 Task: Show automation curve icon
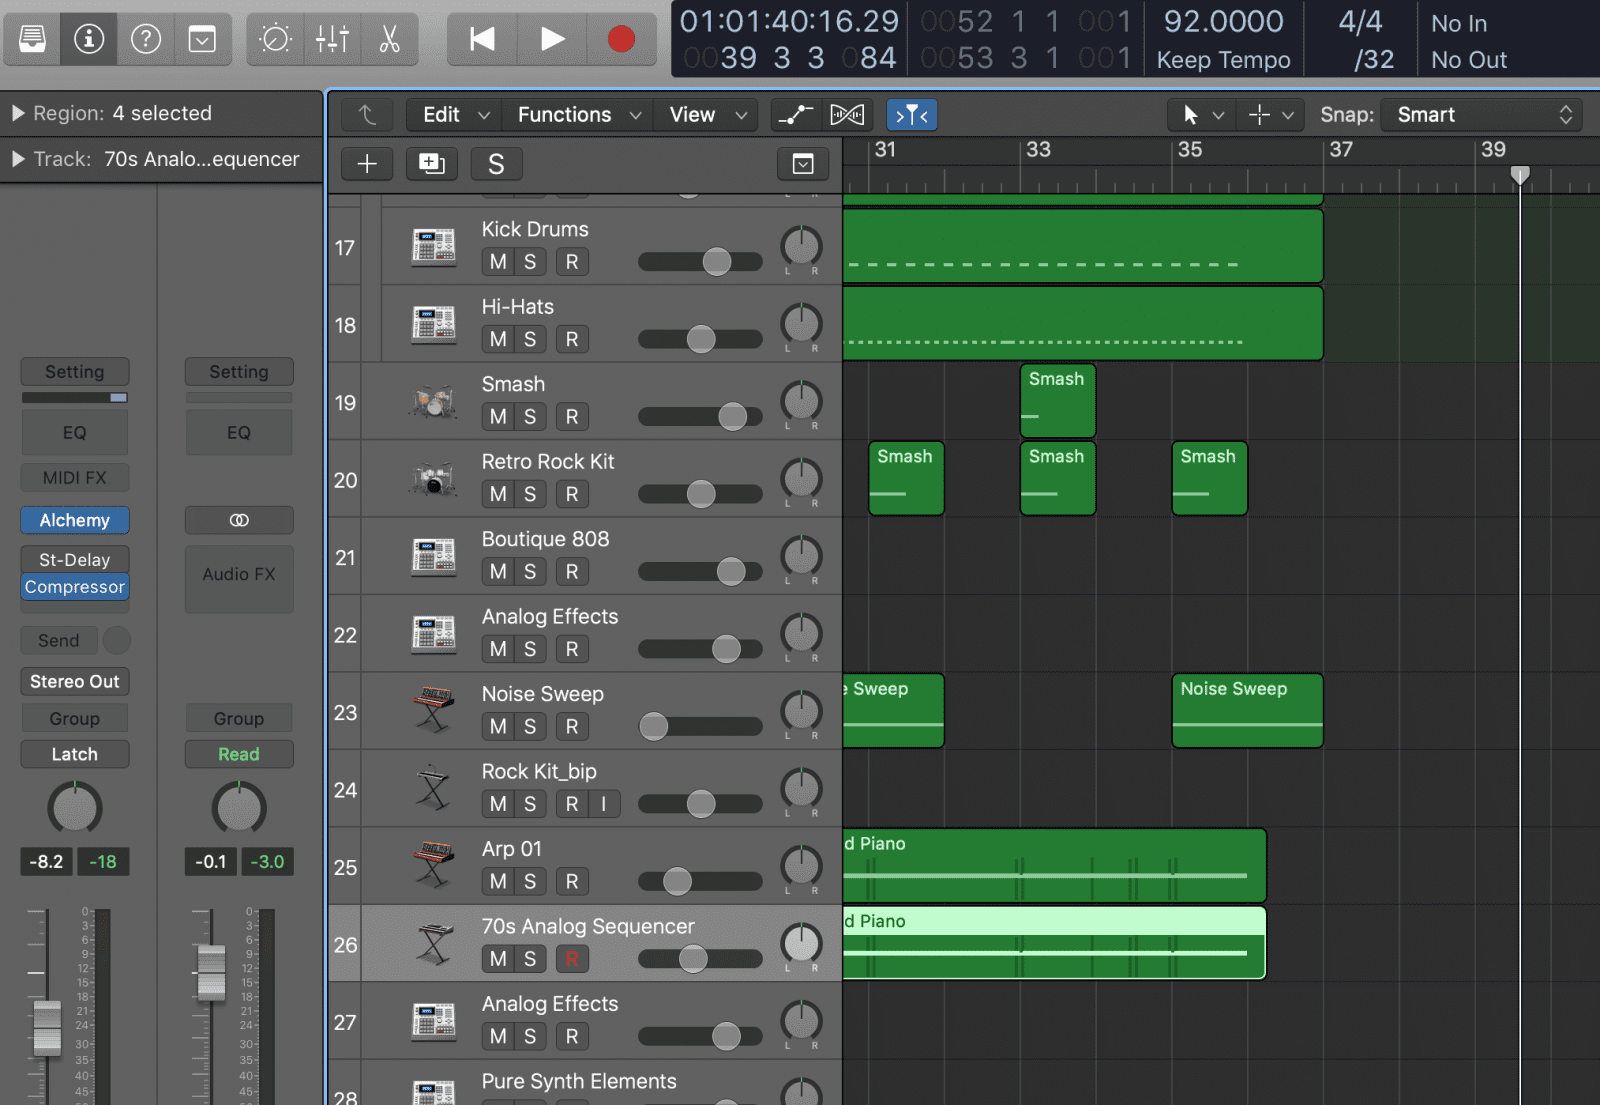click(795, 115)
